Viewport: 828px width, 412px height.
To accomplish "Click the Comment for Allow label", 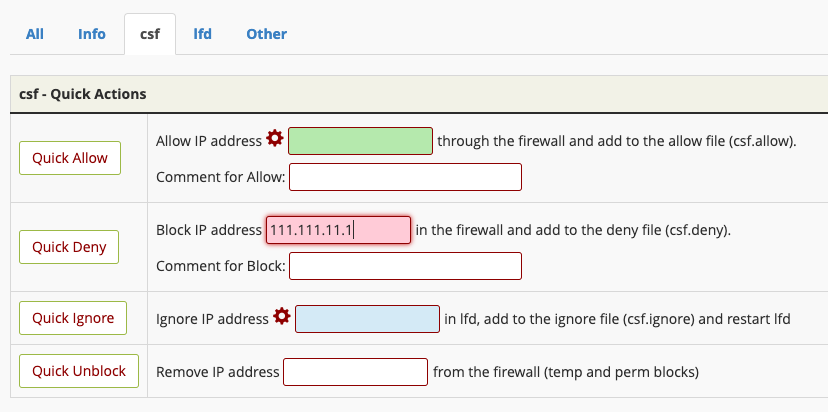I will [221, 177].
